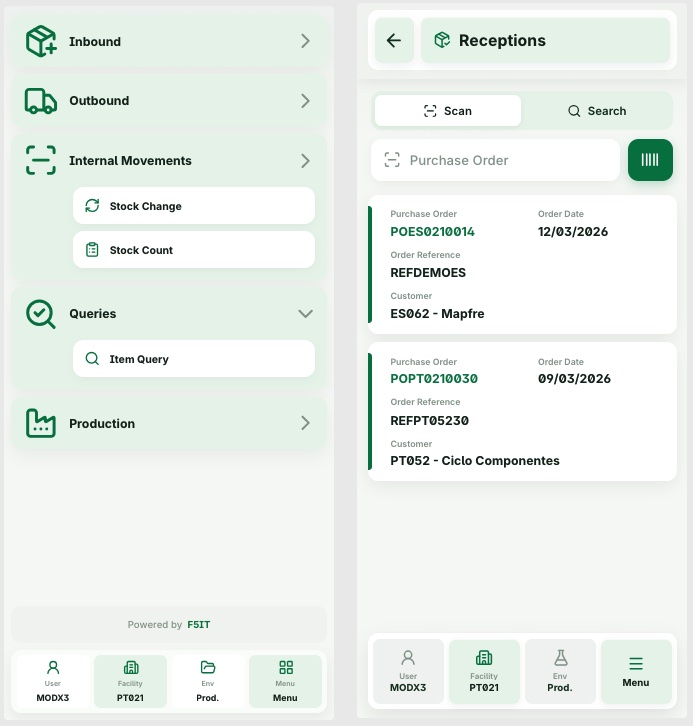Screen dimensions: 693x726
Task: Click the user icon in left bottom bar
Action: pyautogui.click(x=53, y=667)
